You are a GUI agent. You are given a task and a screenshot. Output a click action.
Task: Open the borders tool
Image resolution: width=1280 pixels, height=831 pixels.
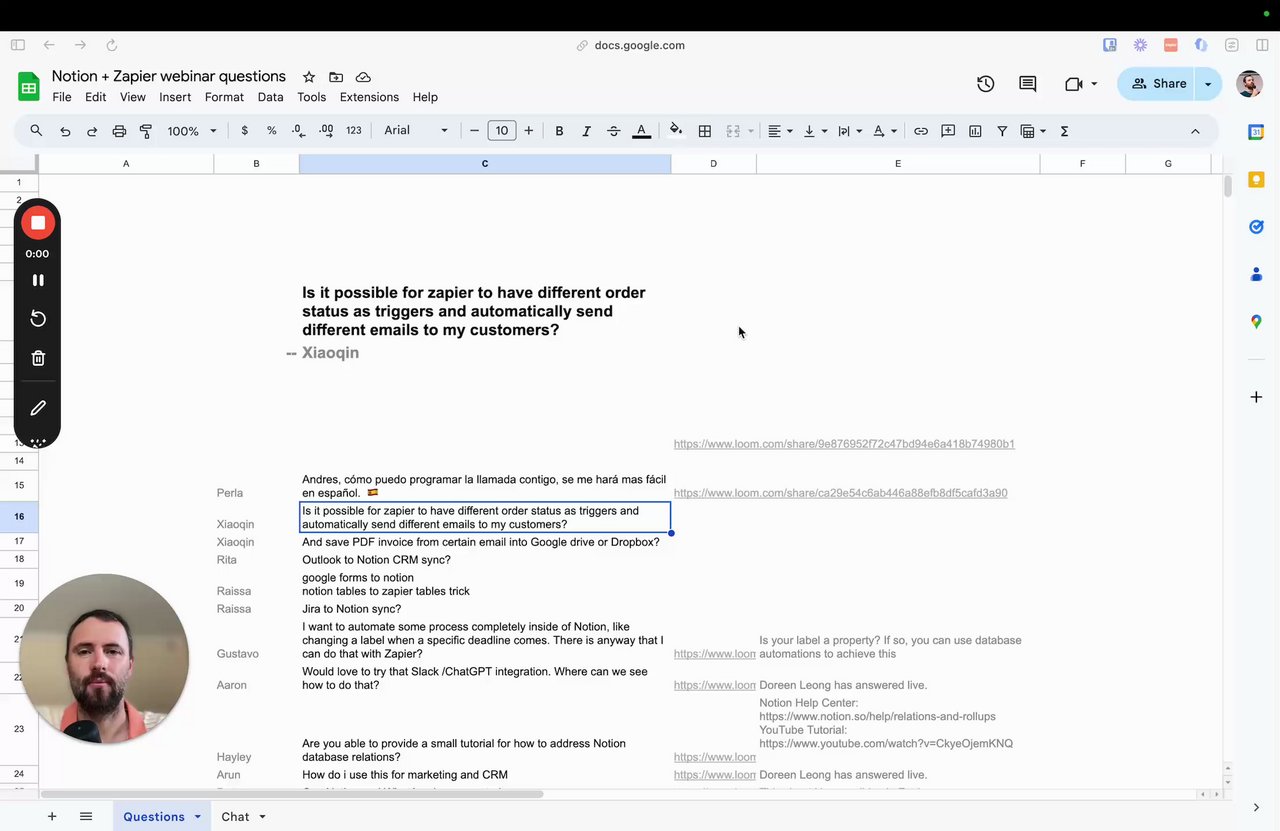pyautogui.click(x=705, y=131)
